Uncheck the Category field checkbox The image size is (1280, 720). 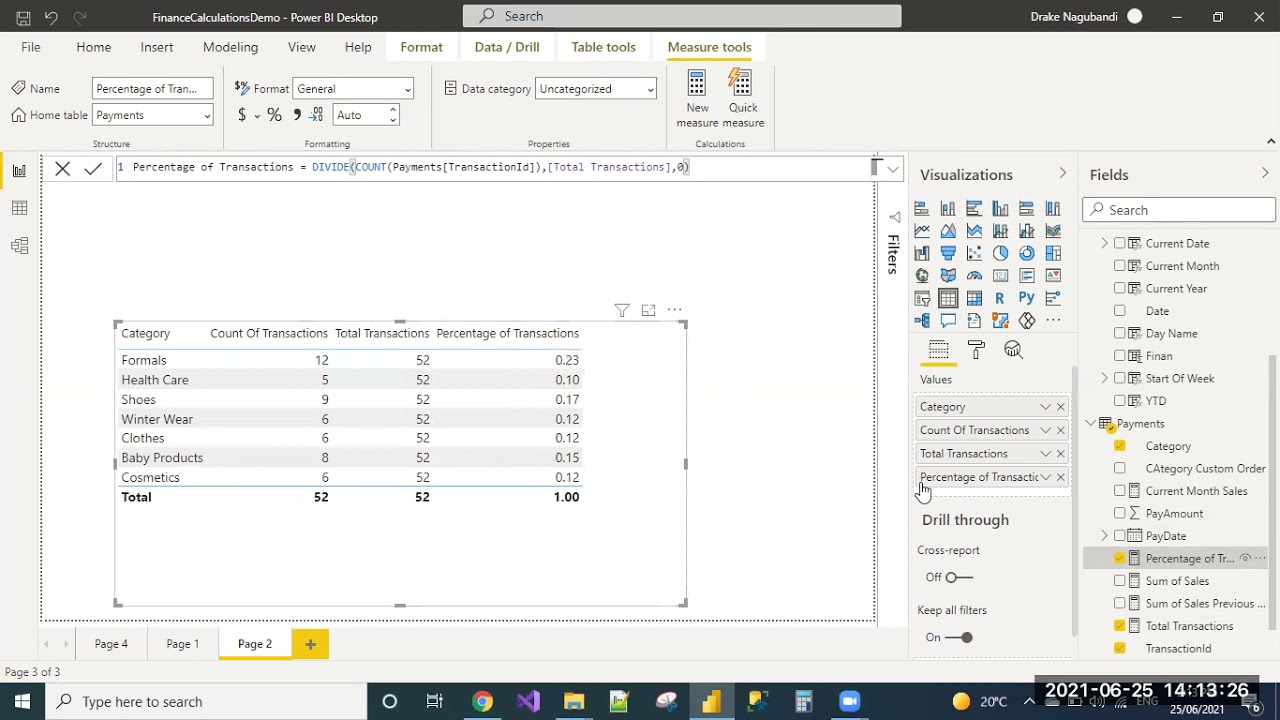coord(1120,446)
